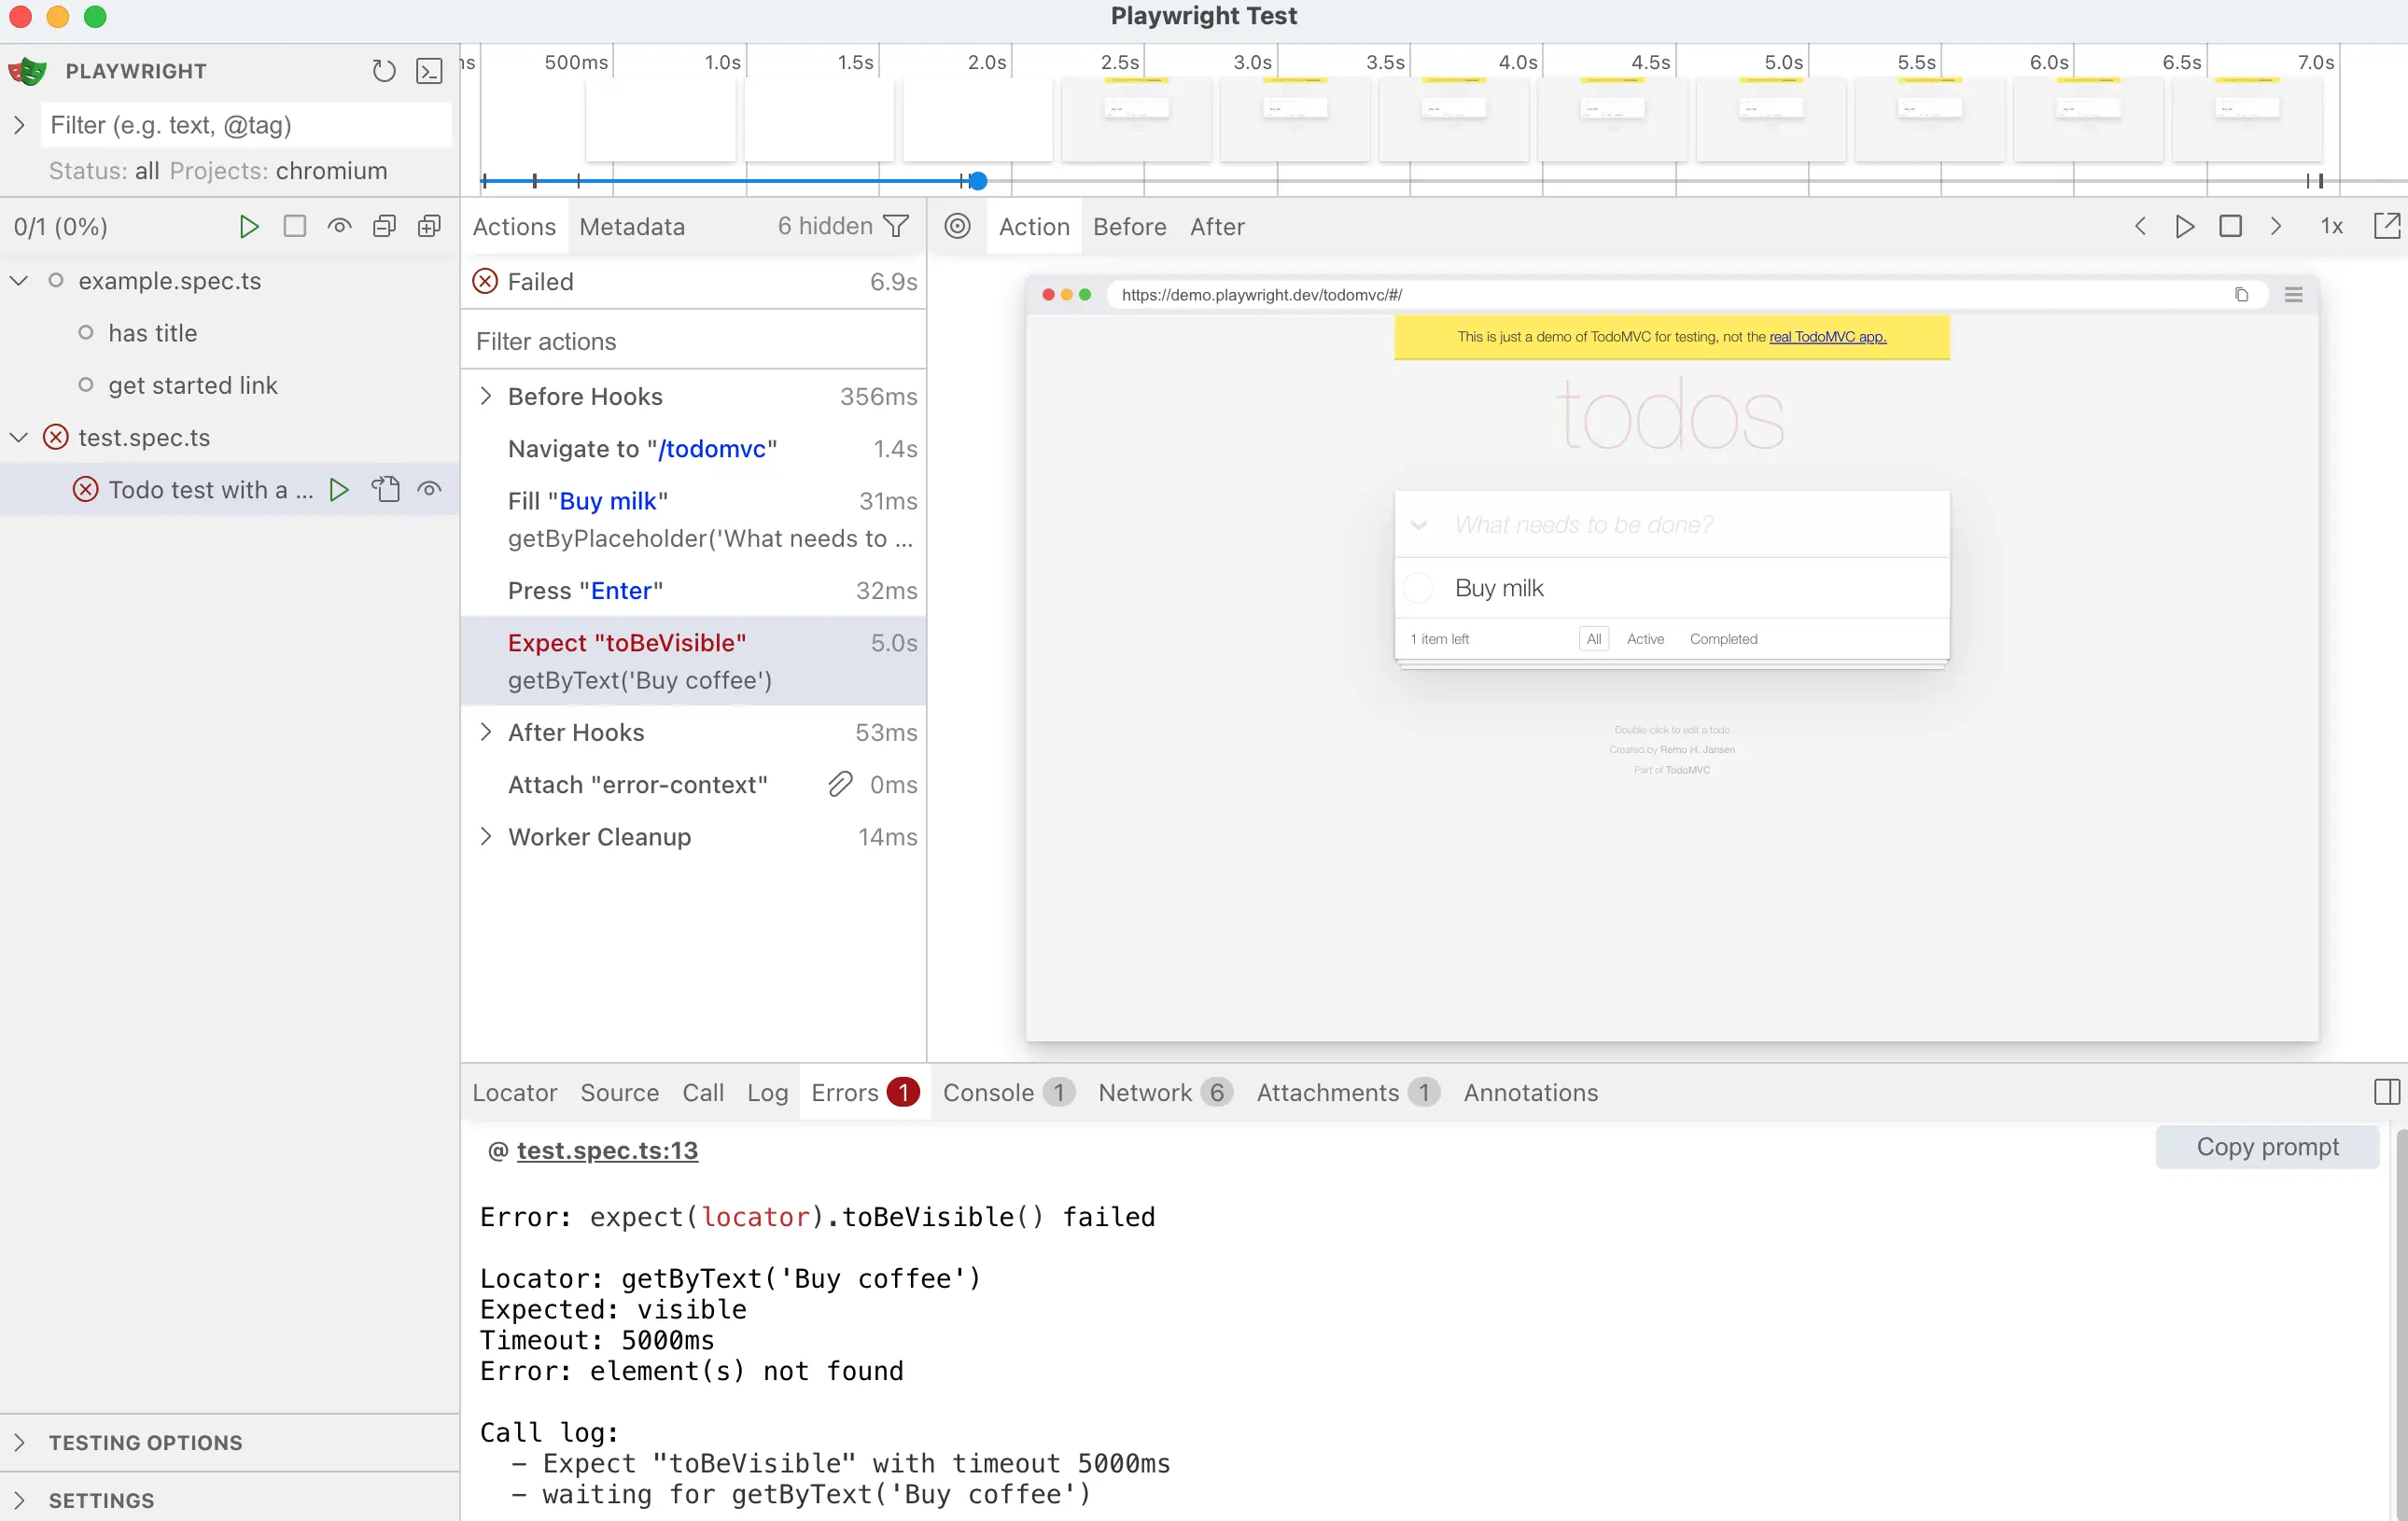Open the Call tab
The height and width of the screenshot is (1521, 2408).
[x=703, y=1092]
